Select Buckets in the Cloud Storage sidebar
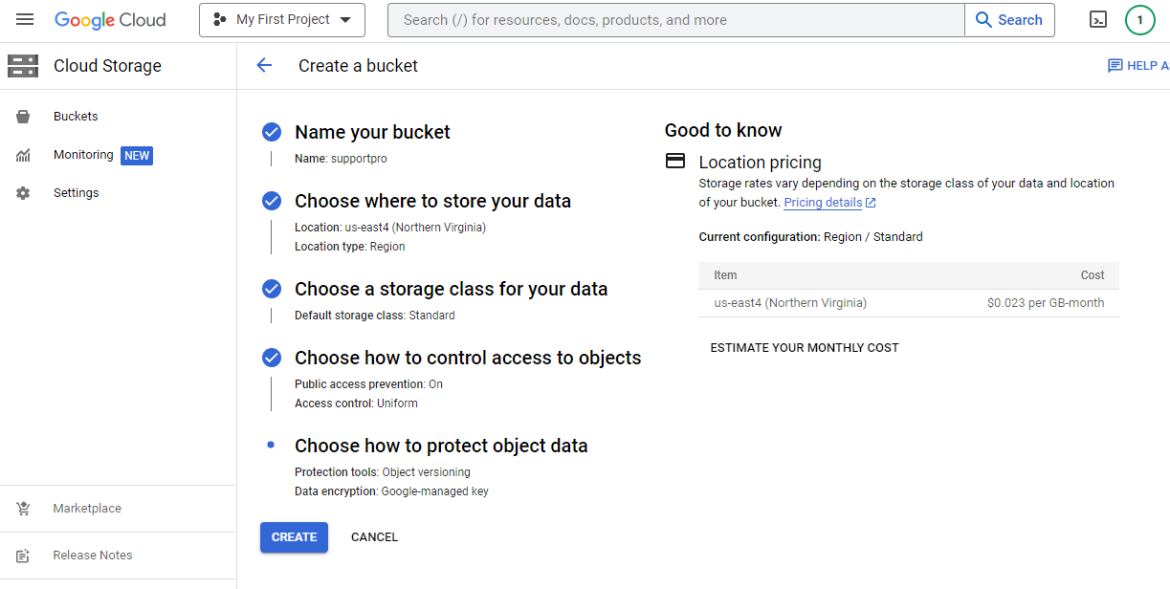Image resolution: width=1170 pixels, height=589 pixels. [75, 115]
